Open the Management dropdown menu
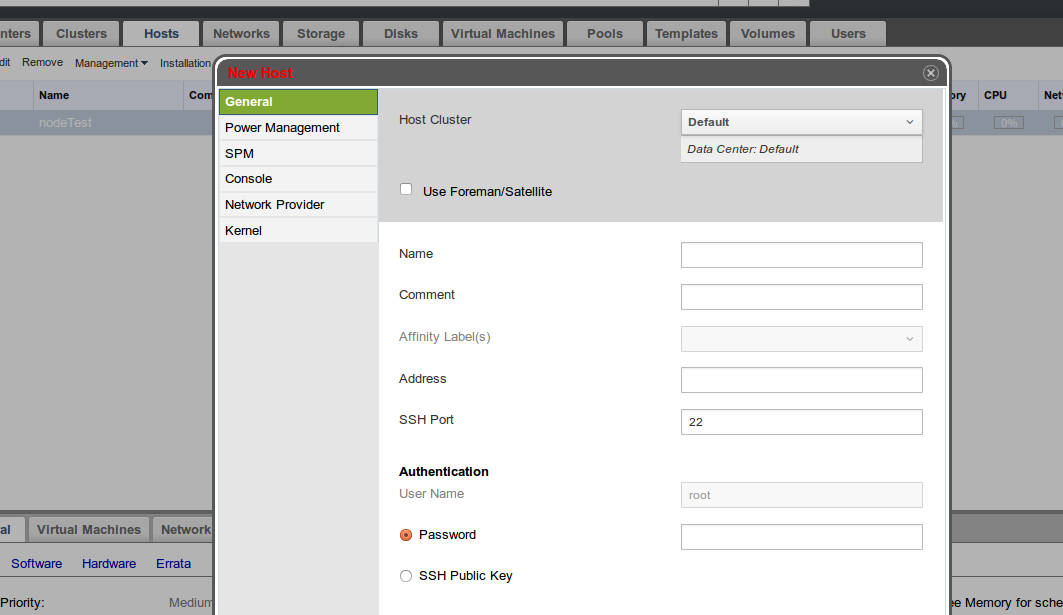This screenshot has width=1063, height=615. [x=110, y=63]
